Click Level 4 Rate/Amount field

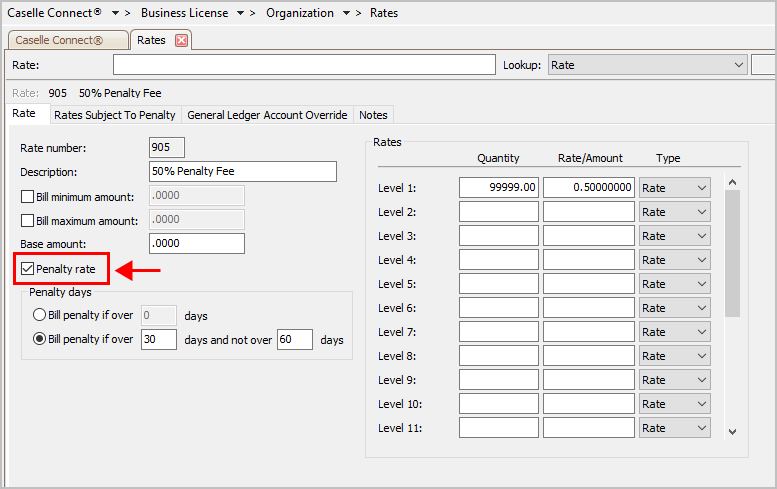pos(589,260)
